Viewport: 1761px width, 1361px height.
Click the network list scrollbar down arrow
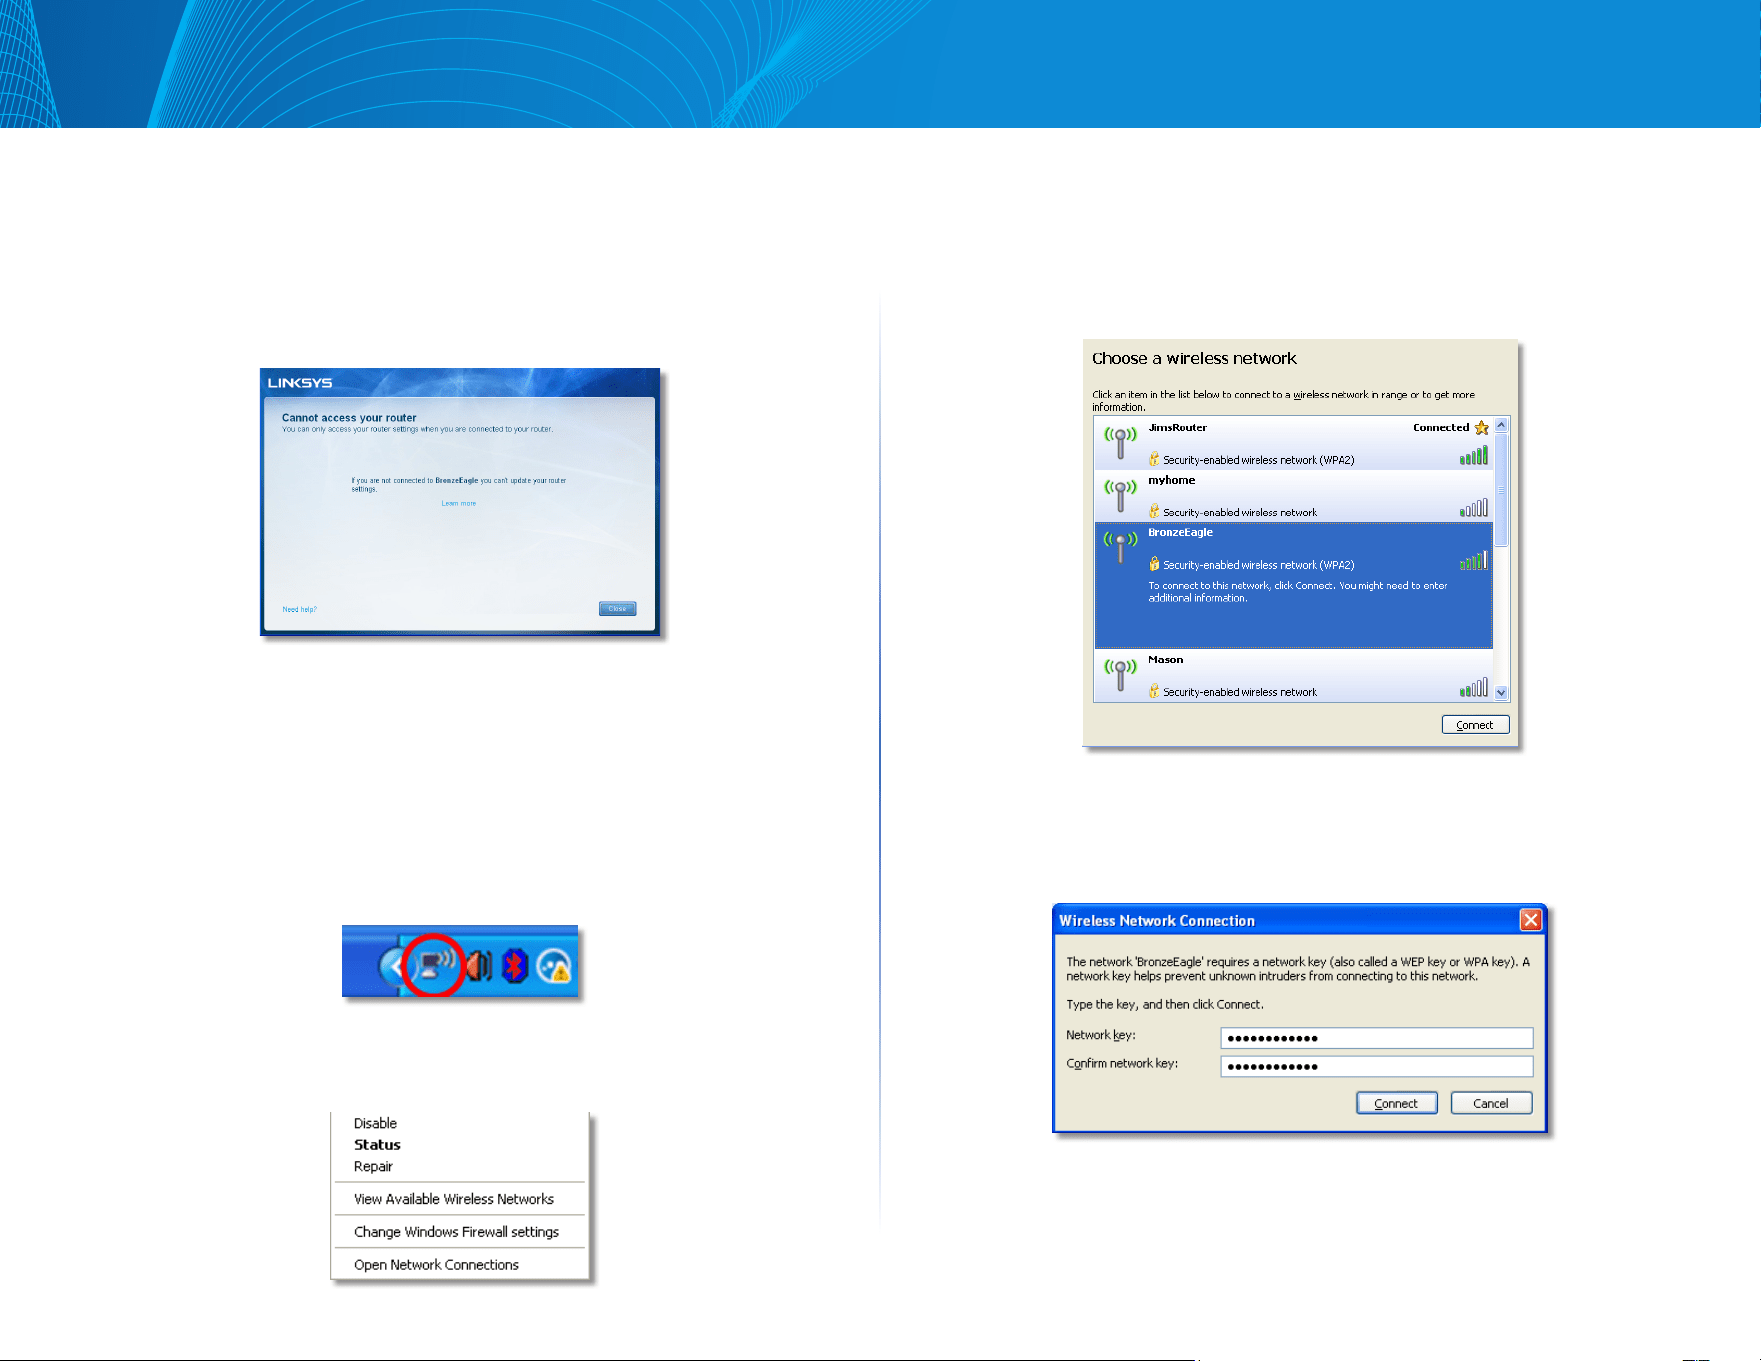coord(1501,693)
